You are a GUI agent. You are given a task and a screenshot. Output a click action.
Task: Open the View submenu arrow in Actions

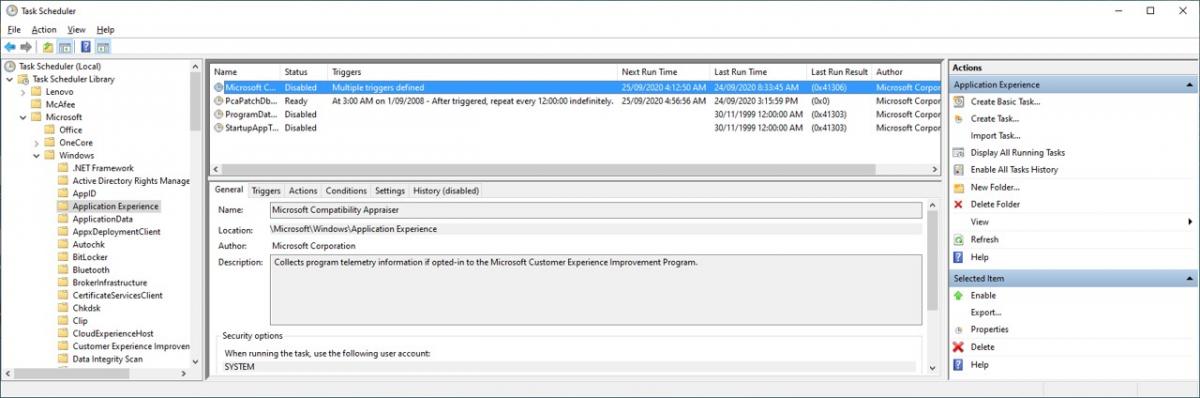pos(1190,222)
